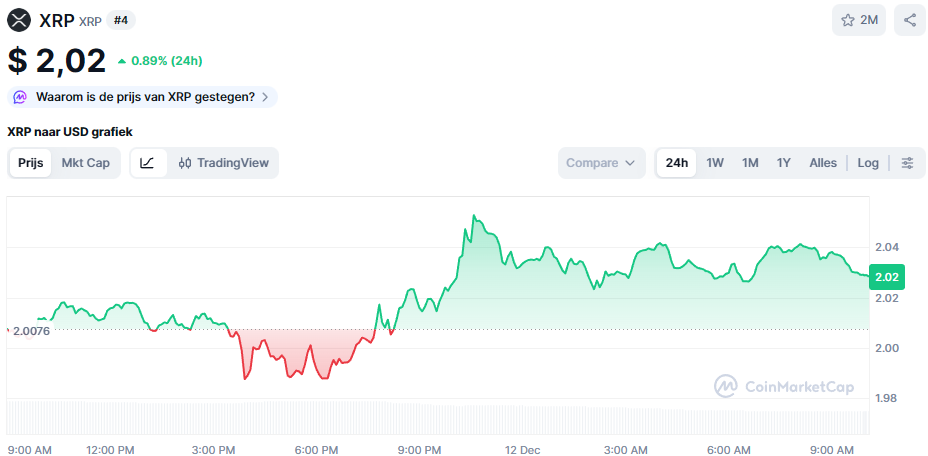928x456 pixels.
Task: Click the $ 2,02 price value
Action: click(x=57, y=60)
